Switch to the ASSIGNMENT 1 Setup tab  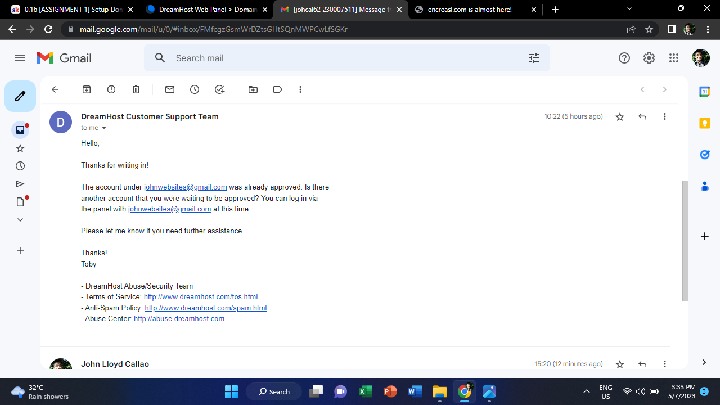[70, 9]
